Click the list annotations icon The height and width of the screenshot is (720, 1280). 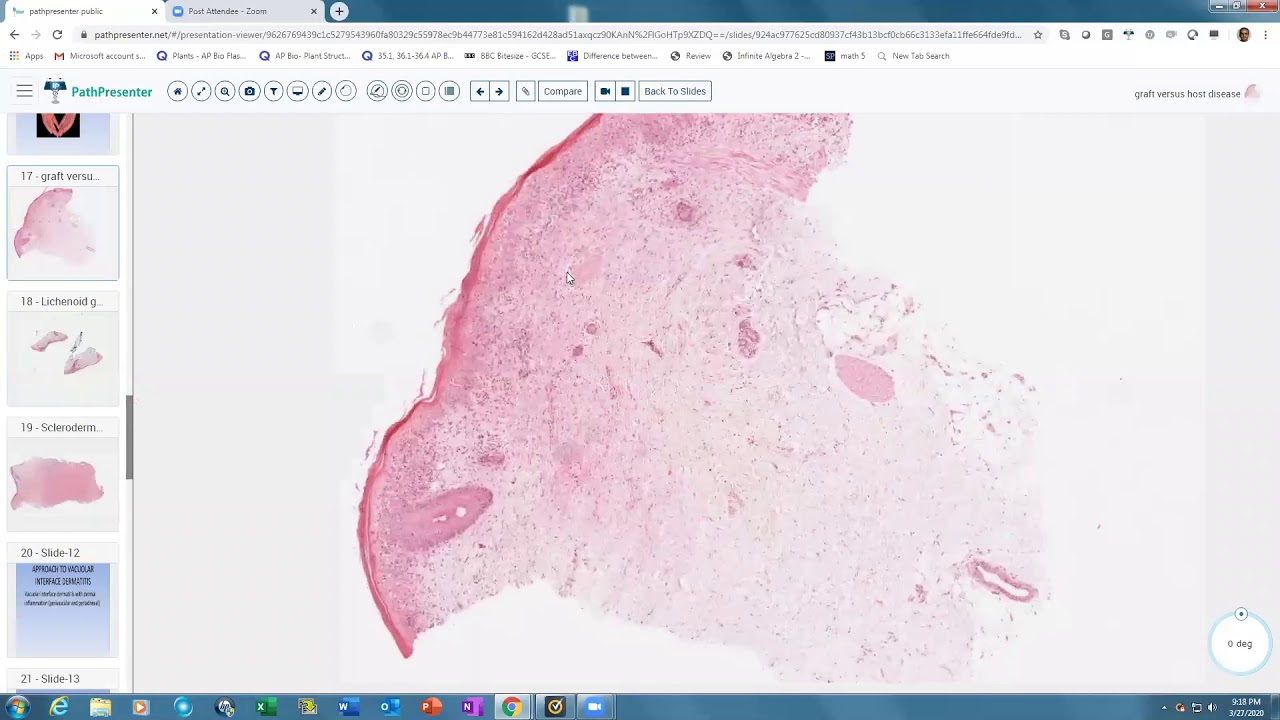(449, 91)
